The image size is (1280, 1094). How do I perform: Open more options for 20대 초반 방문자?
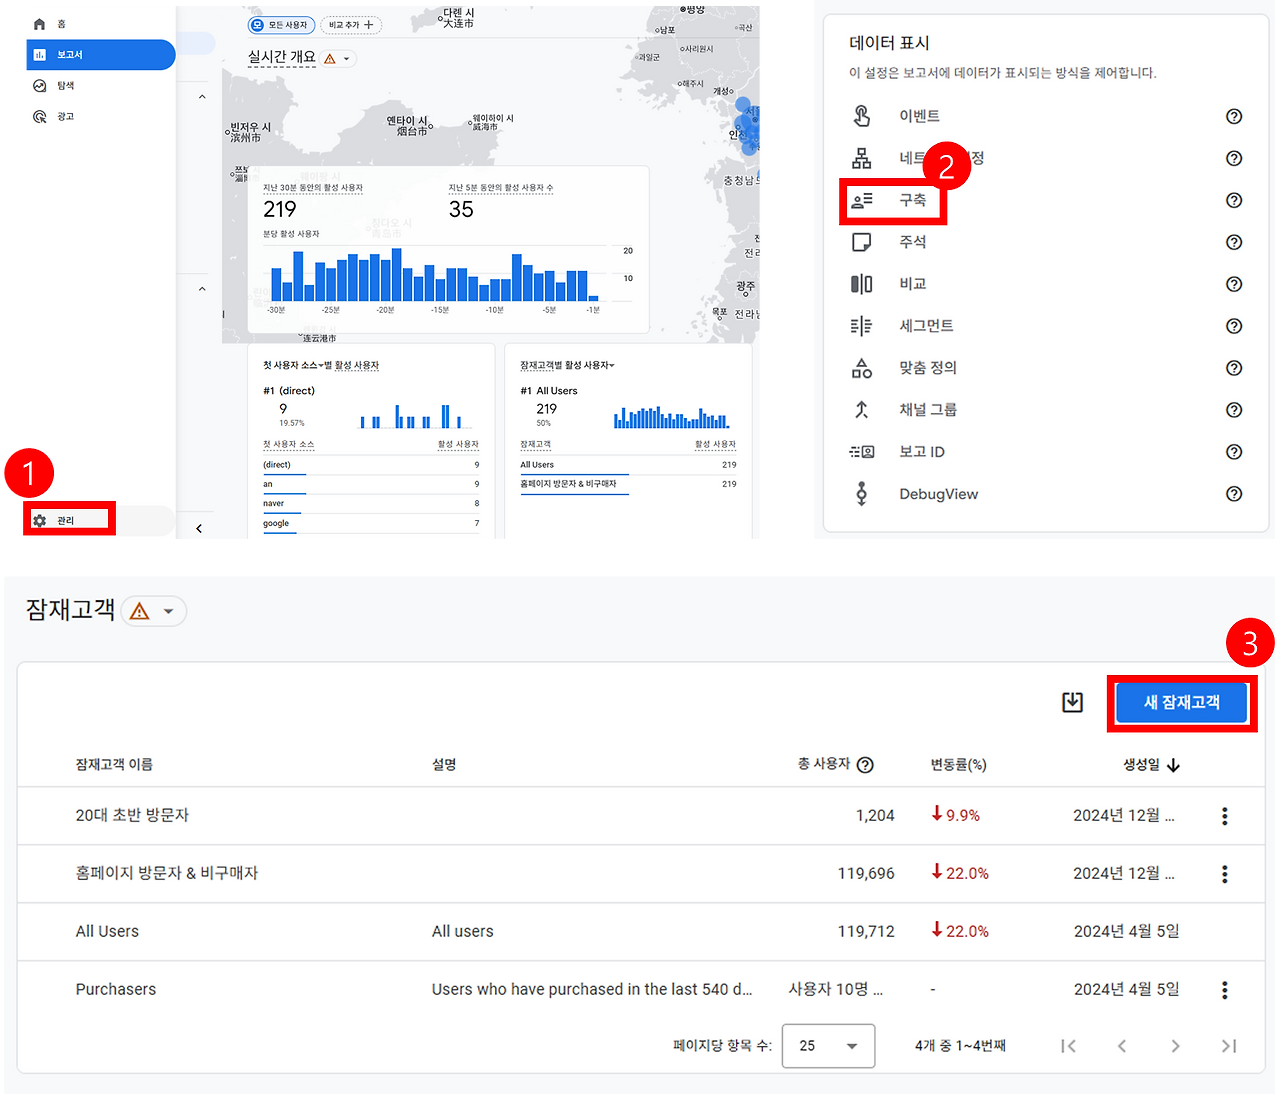pos(1224,816)
